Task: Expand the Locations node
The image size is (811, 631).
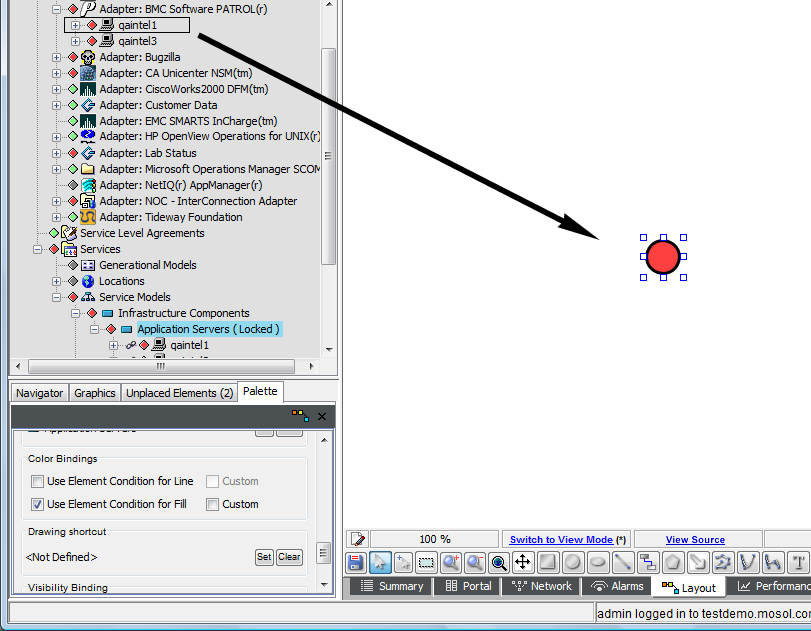Action: tap(56, 281)
